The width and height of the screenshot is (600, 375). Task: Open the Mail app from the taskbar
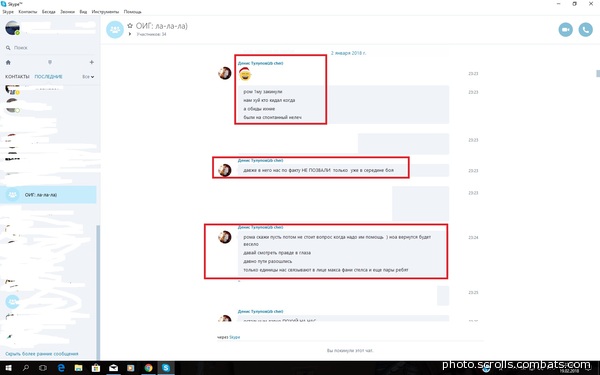click(113, 368)
